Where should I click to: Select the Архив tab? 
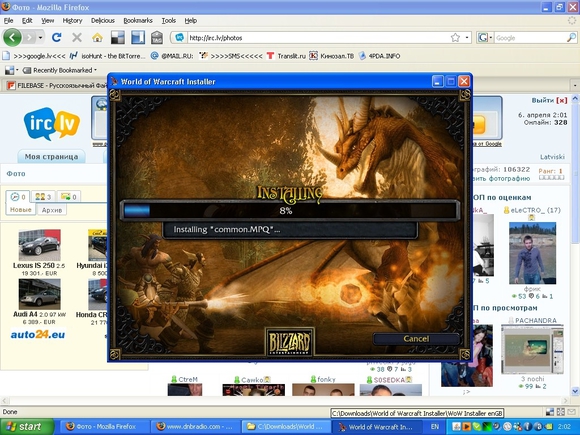pyautogui.click(x=52, y=210)
